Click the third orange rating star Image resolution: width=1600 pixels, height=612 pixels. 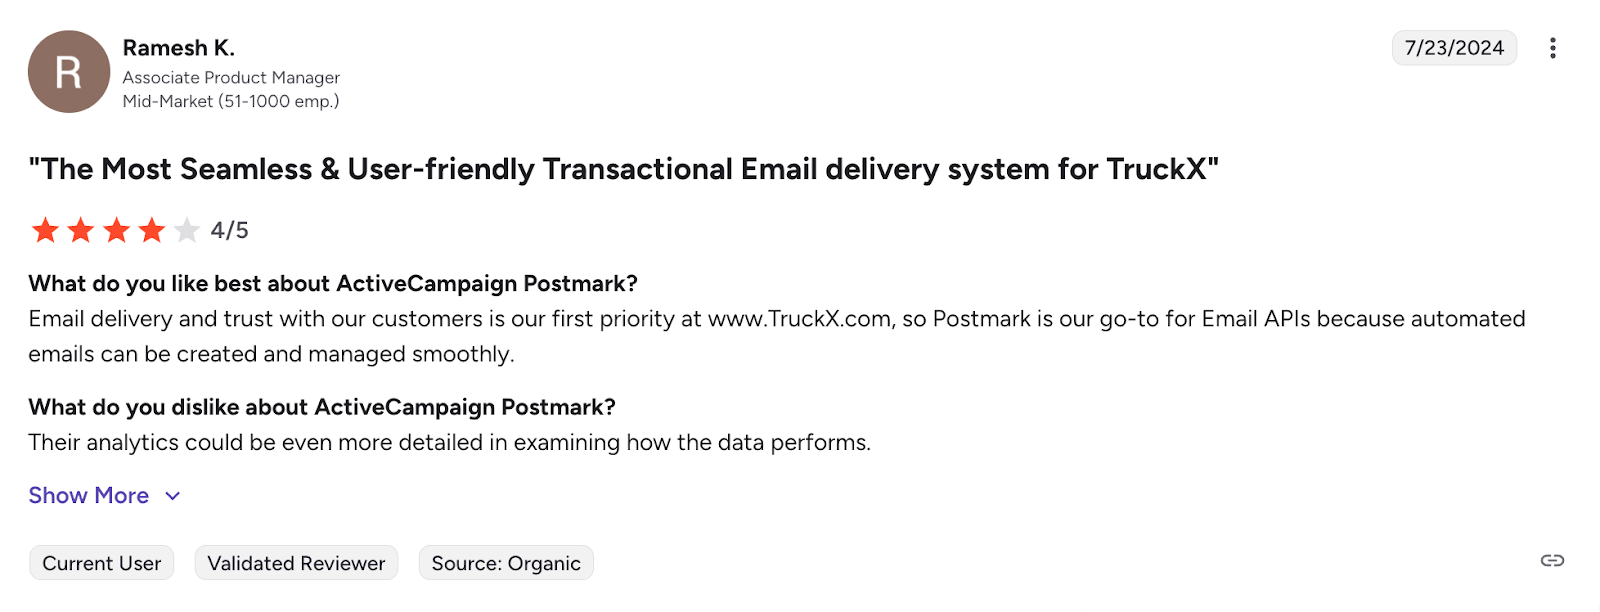tap(117, 231)
